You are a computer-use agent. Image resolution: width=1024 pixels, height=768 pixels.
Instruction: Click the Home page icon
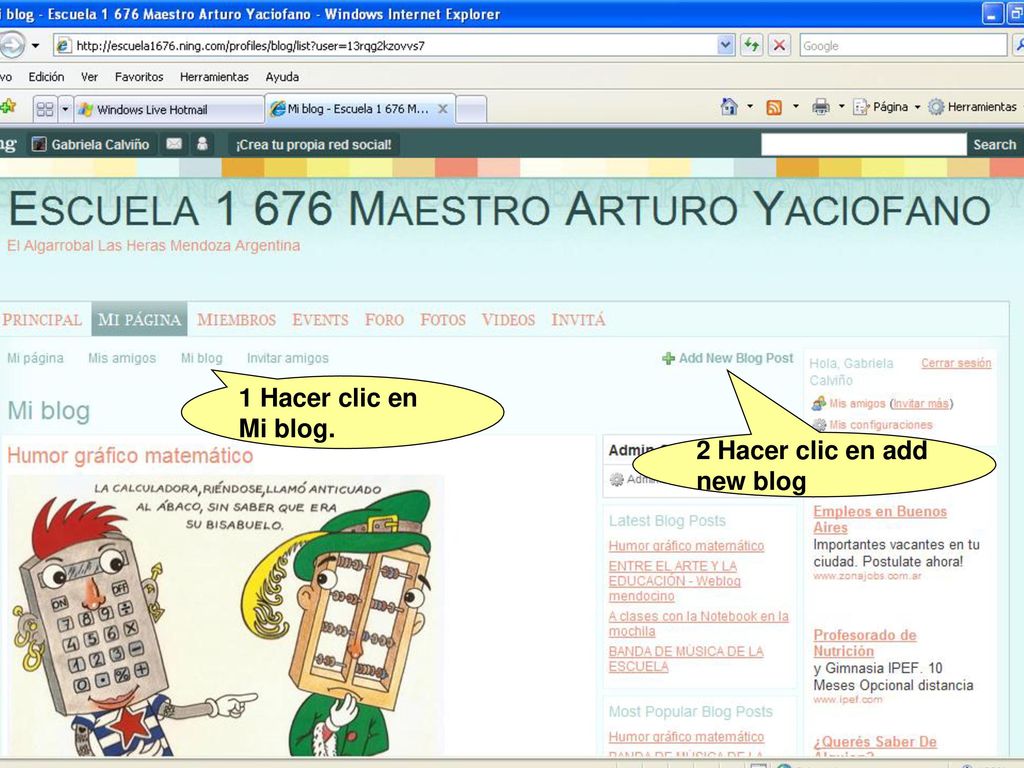(x=729, y=106)
